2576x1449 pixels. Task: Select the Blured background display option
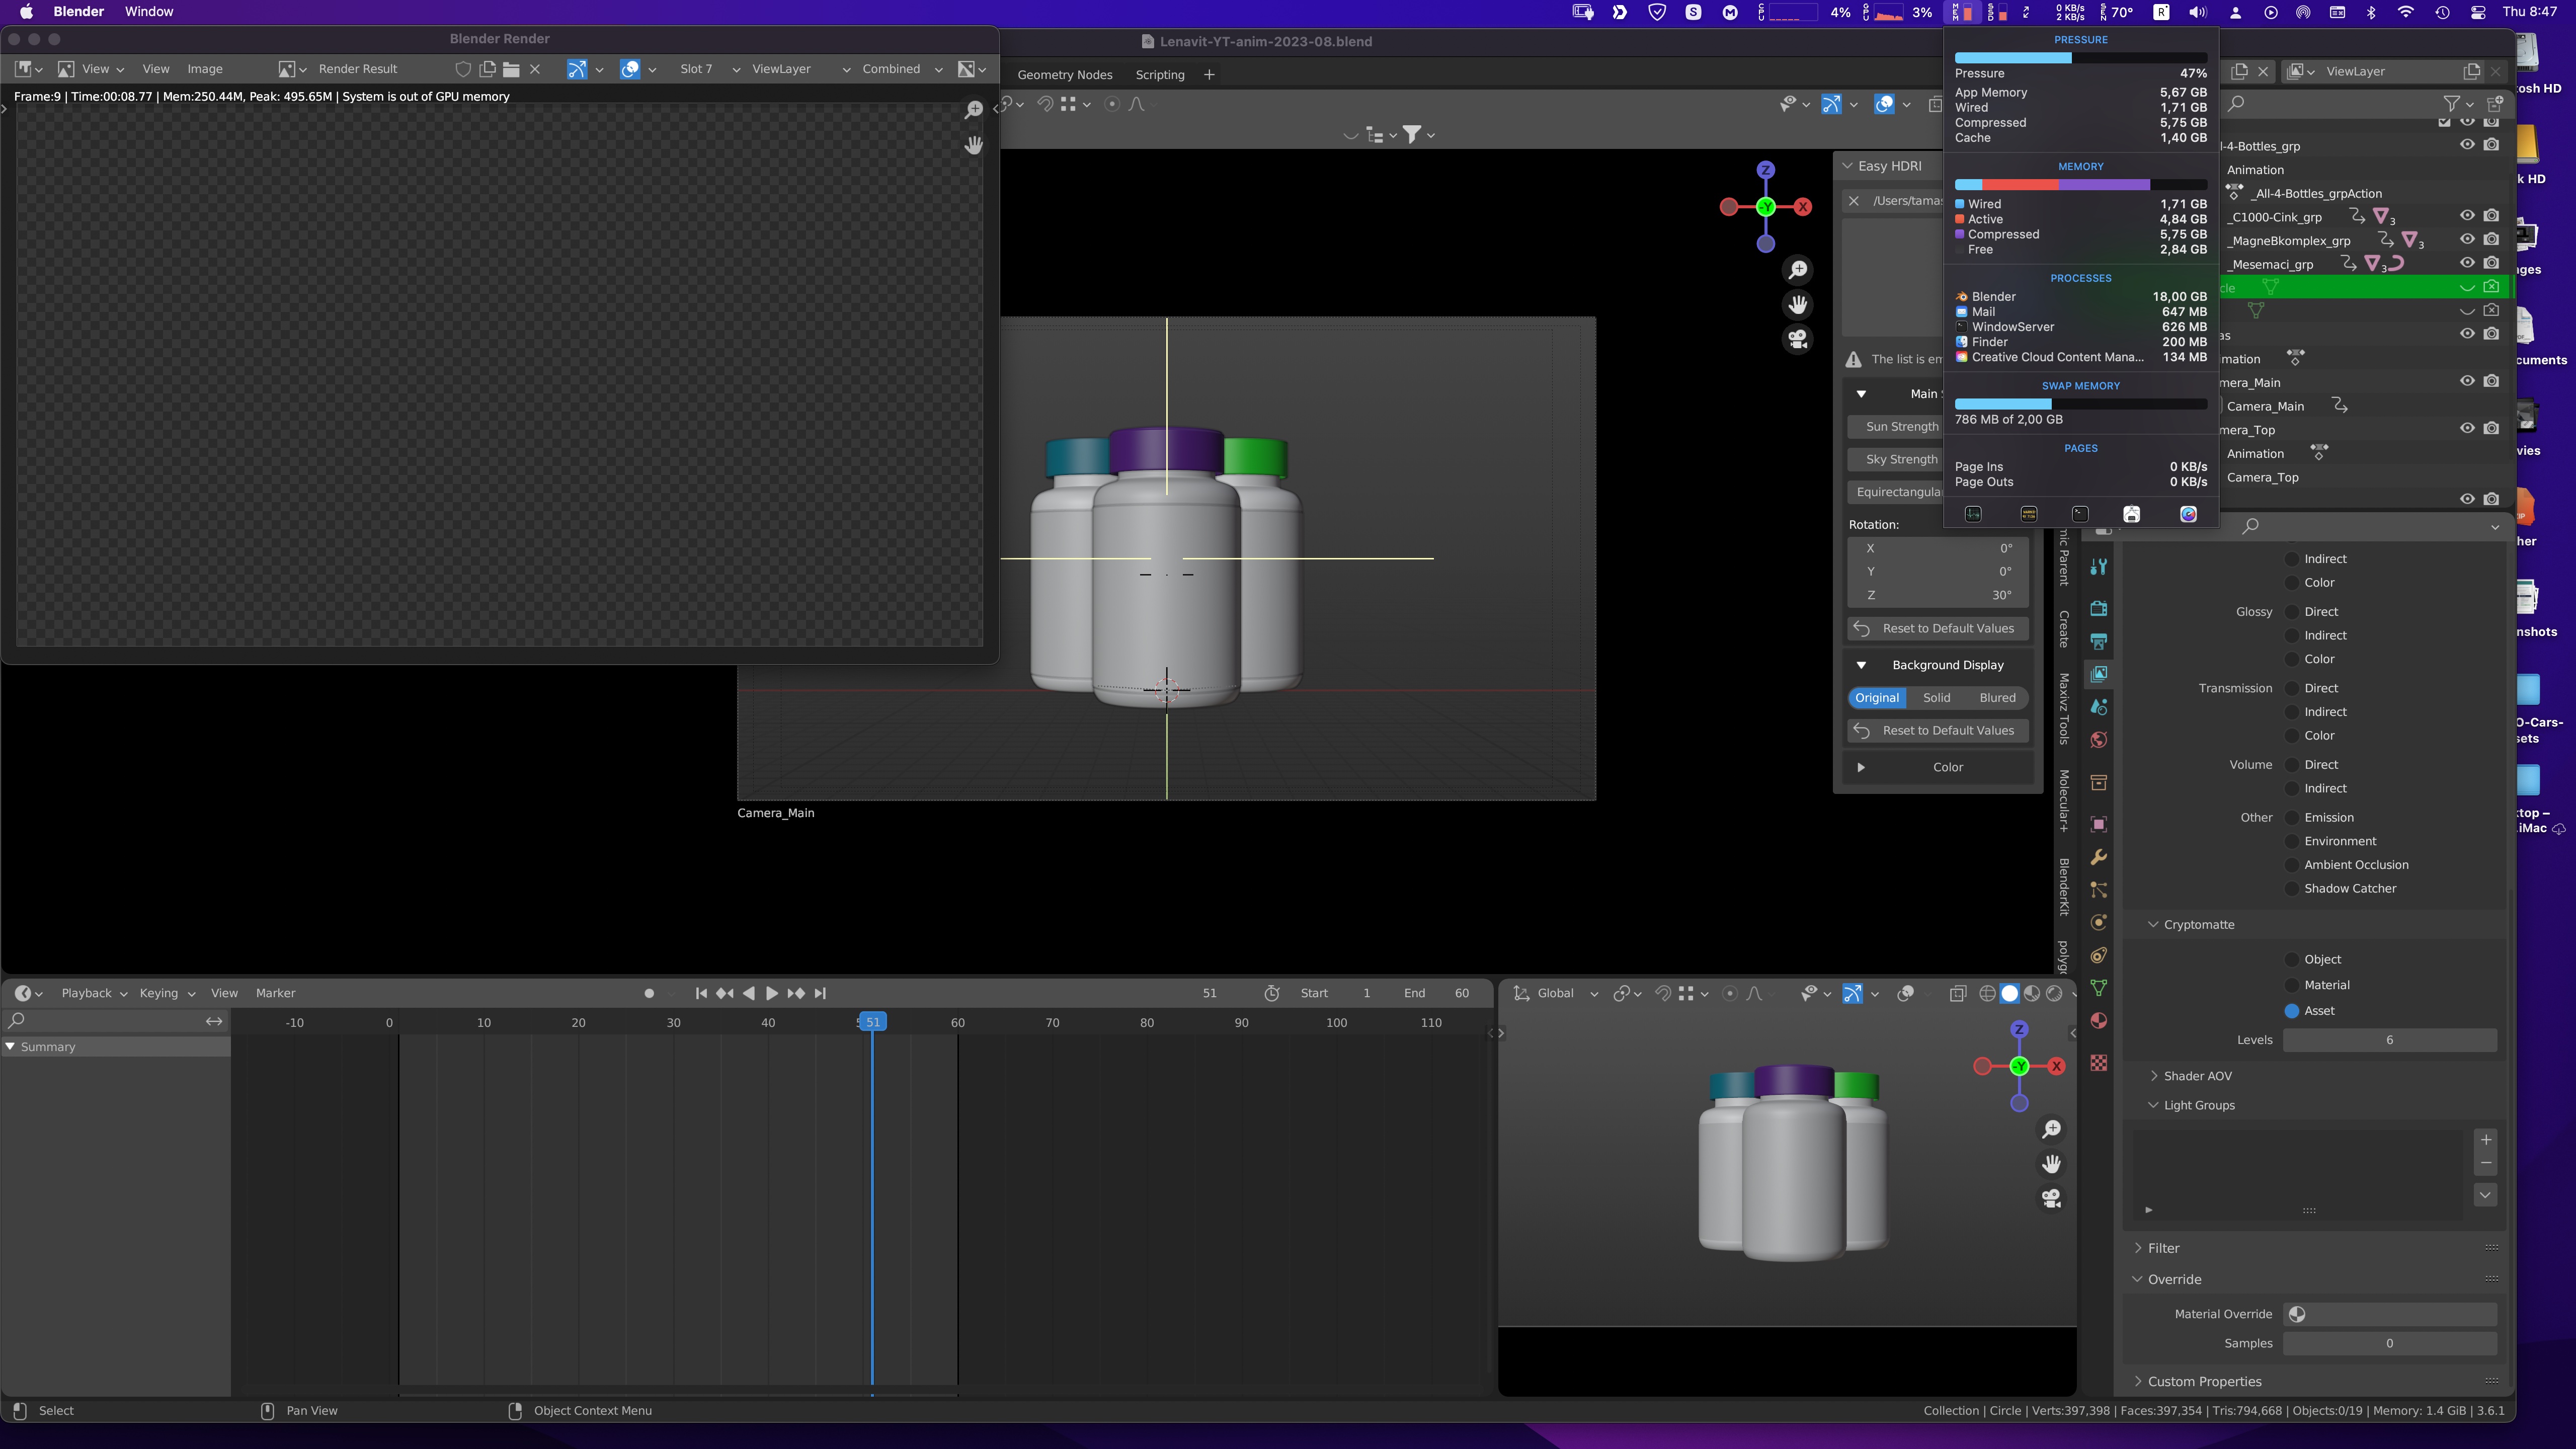pos(1996,697)
